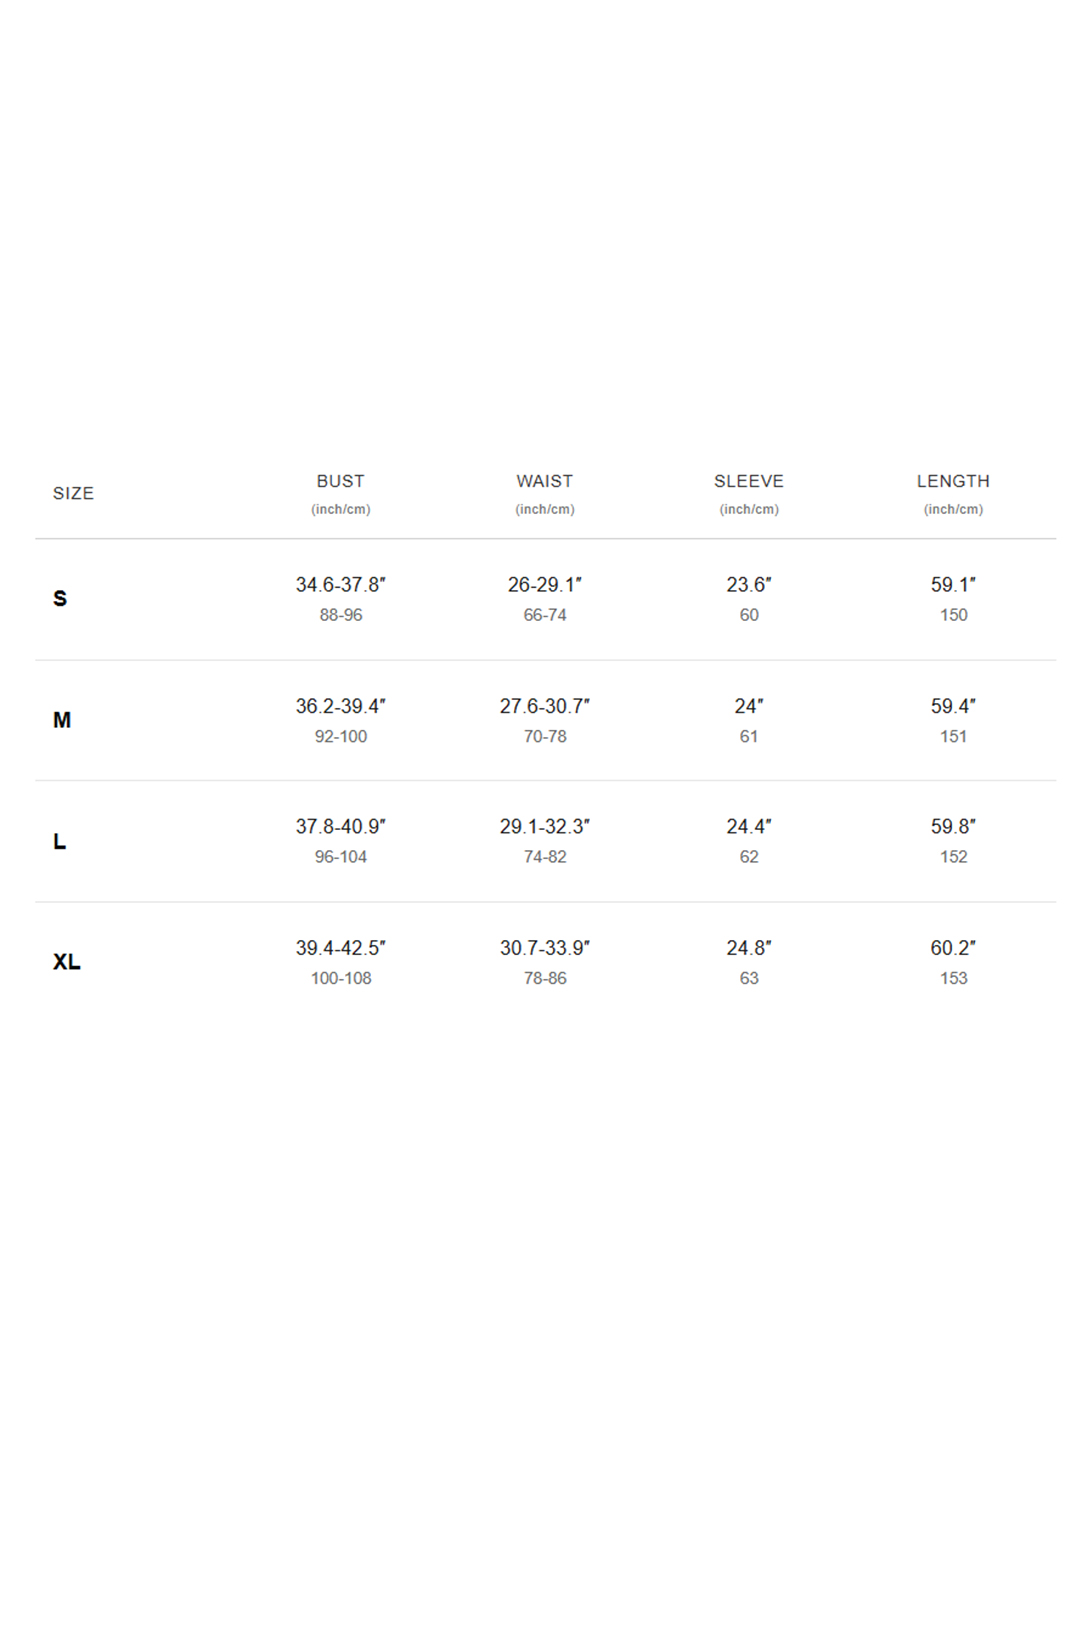The image size is (1088, 1632).
Task: Select length value 60.2 for size XL
Action: pyautogui.click(x=953, y=947)
